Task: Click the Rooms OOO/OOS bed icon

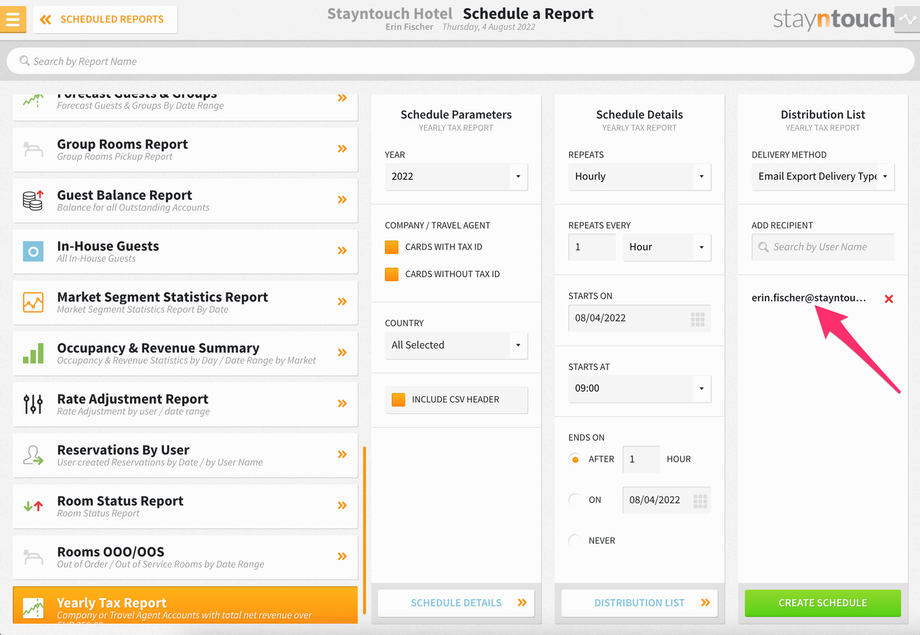Action: point(33,556)
